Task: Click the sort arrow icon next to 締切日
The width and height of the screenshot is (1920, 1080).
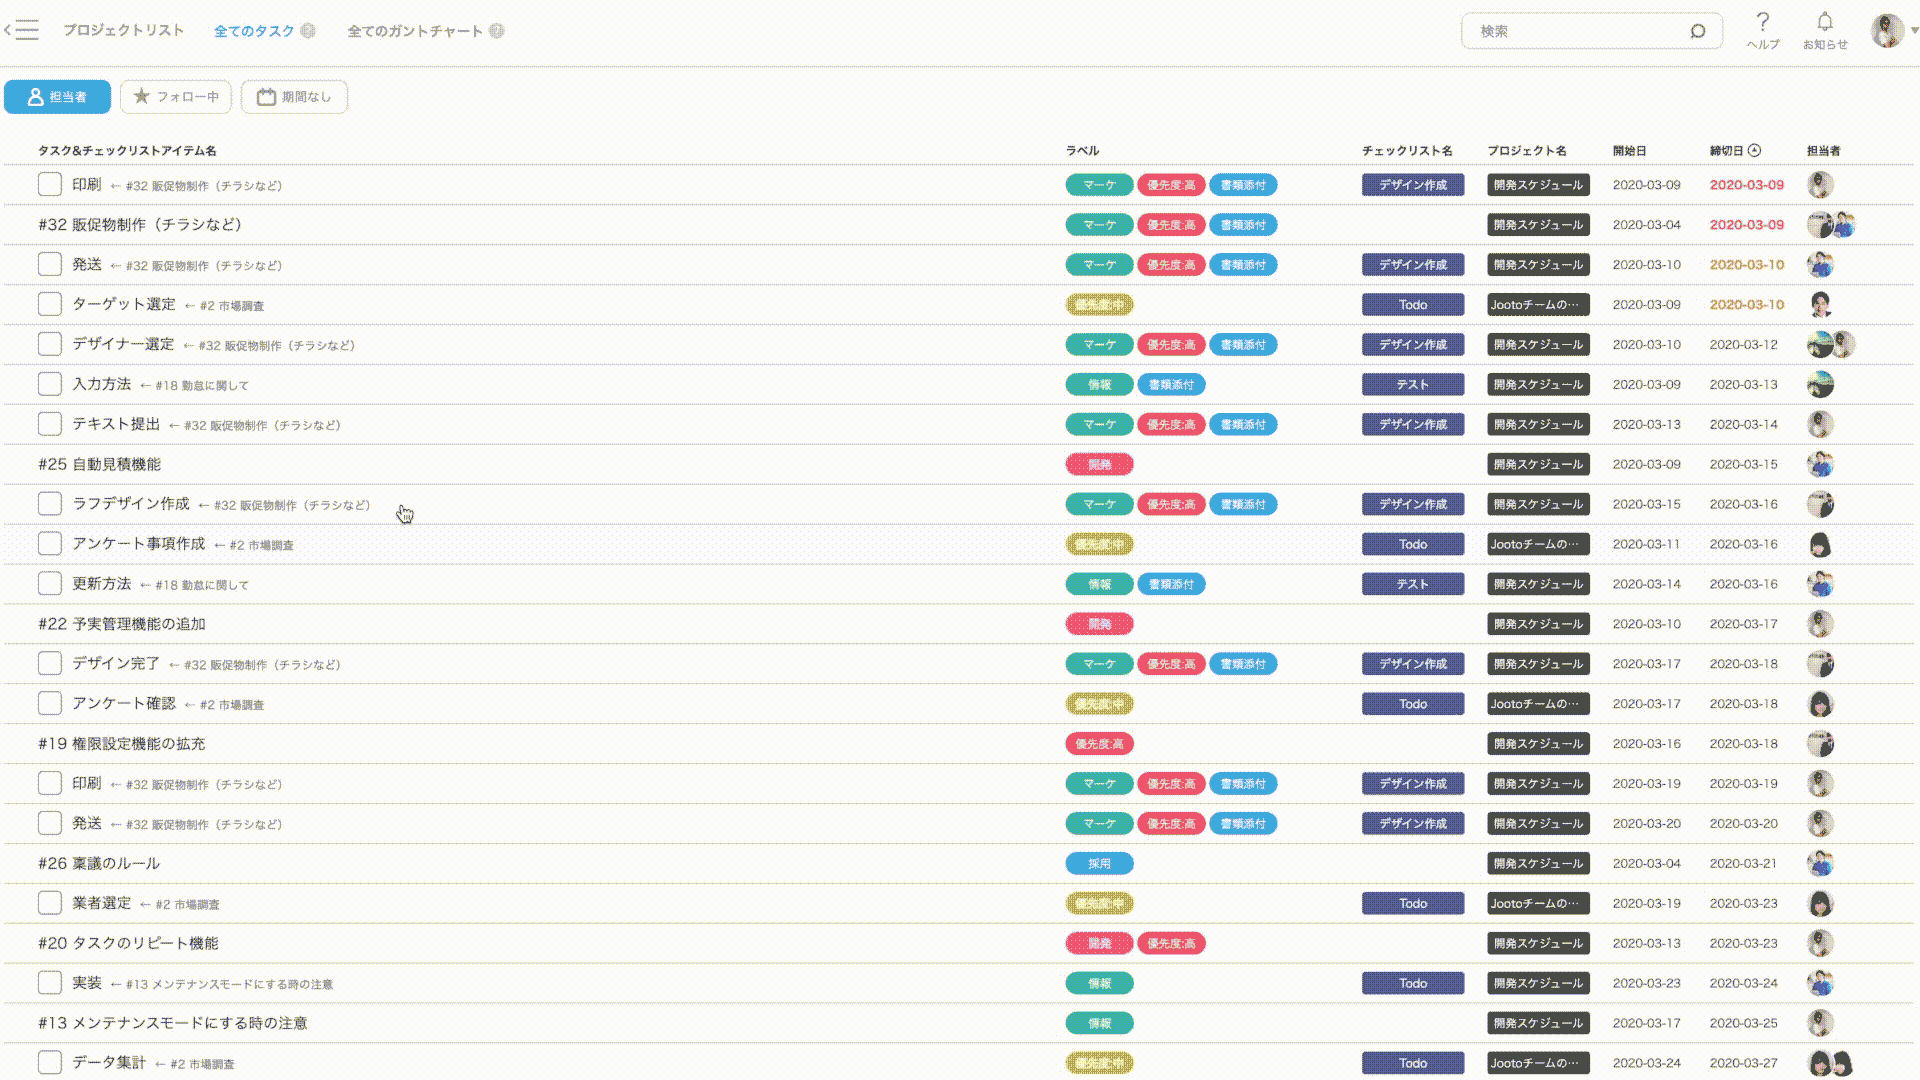Action: click(x=1754, y=150)
